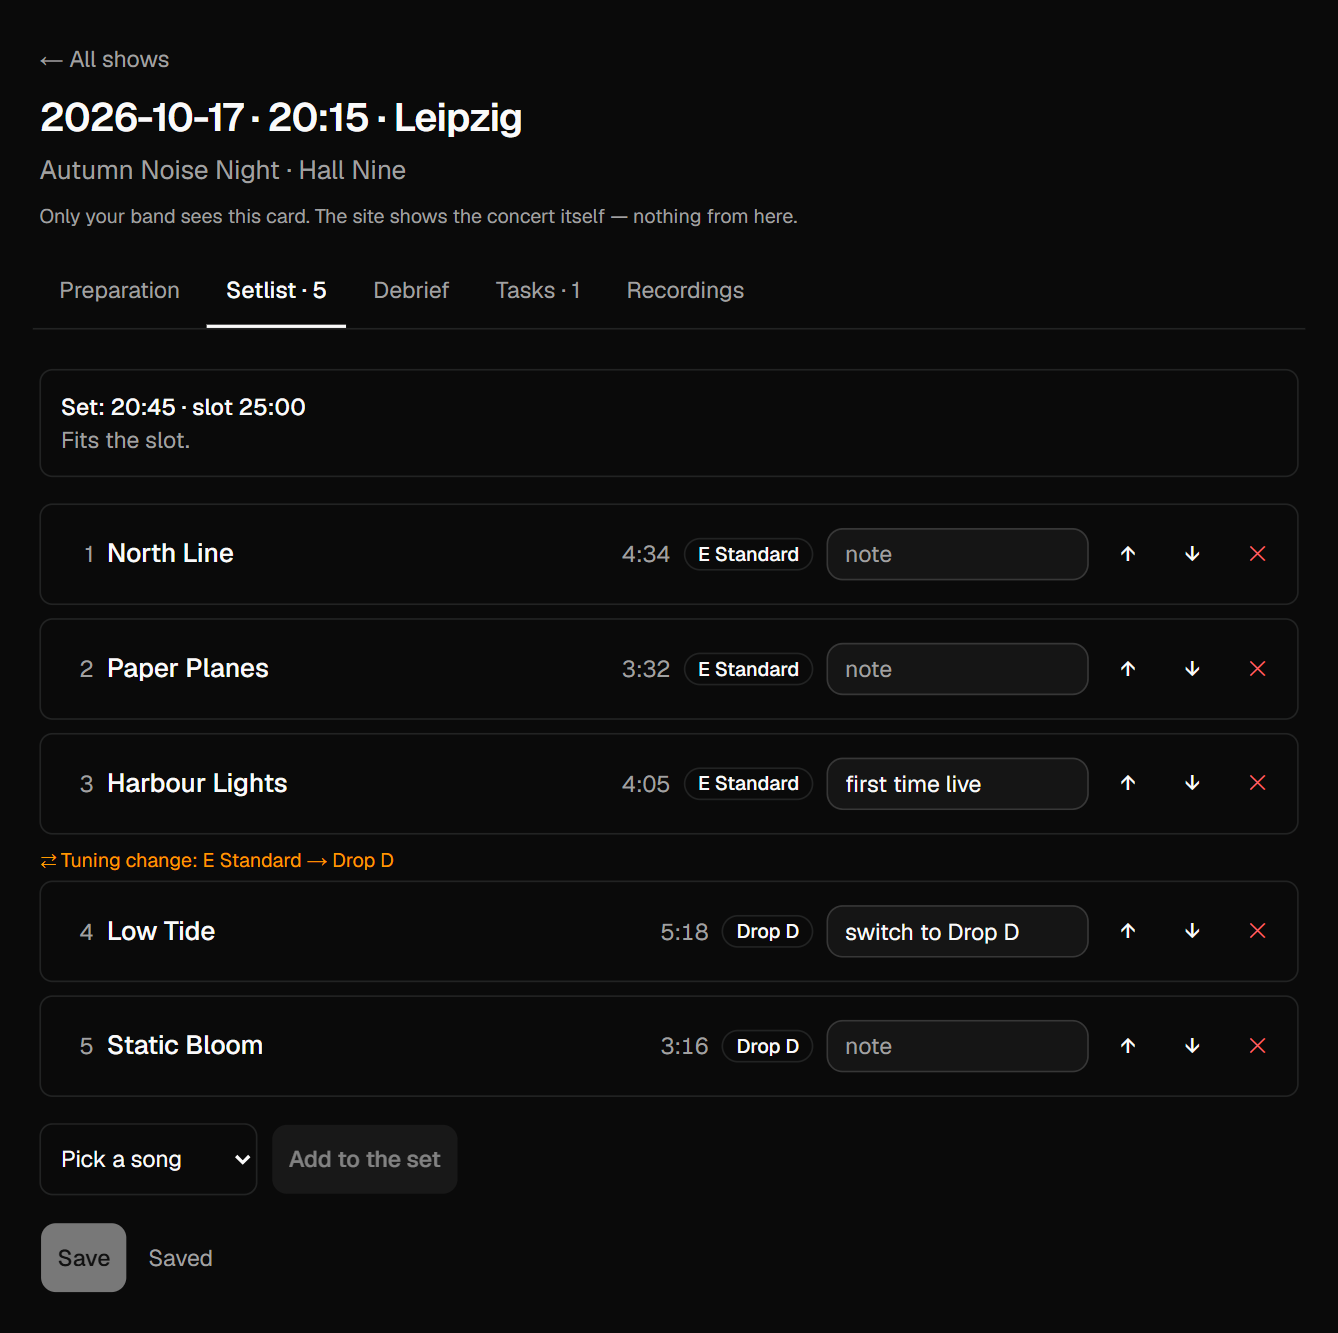Delete Low Tide from the setlist
1338x1333 pixels.
coord(1258,931)
